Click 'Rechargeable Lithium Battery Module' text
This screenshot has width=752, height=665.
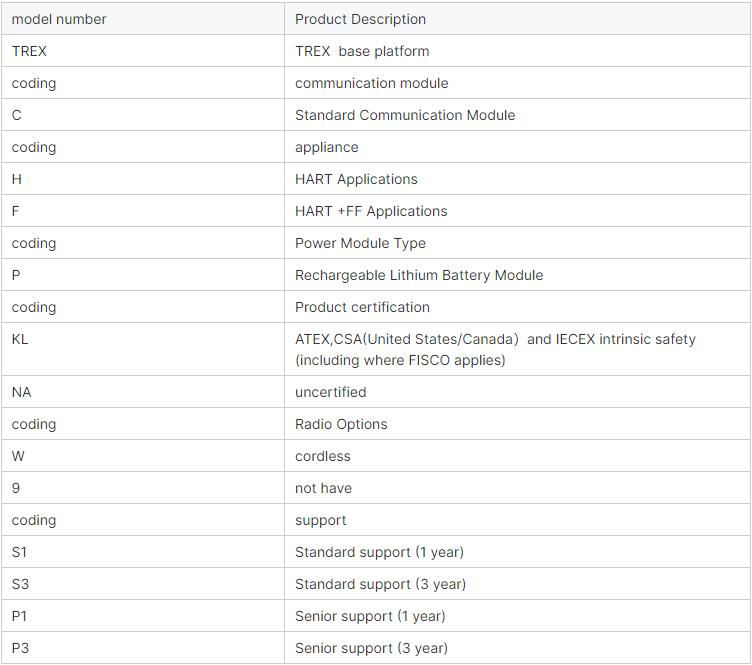click(x=419, y=275)
